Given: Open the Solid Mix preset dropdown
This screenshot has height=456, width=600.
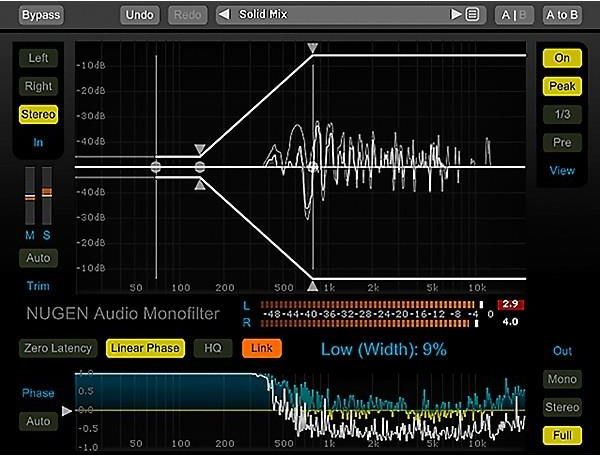Looking at the screenshot, I should pos(340,15).
